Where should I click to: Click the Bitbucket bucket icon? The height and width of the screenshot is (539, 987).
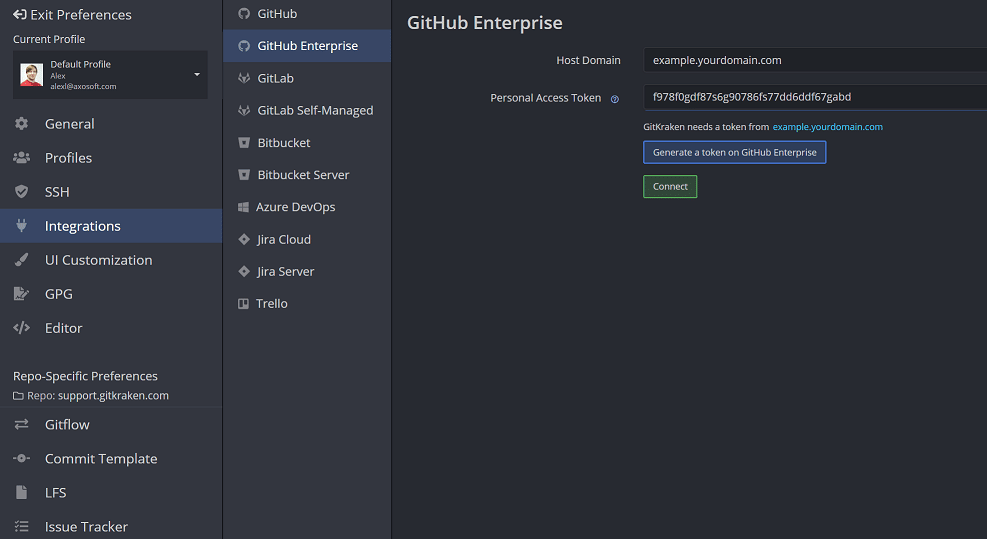244,143
